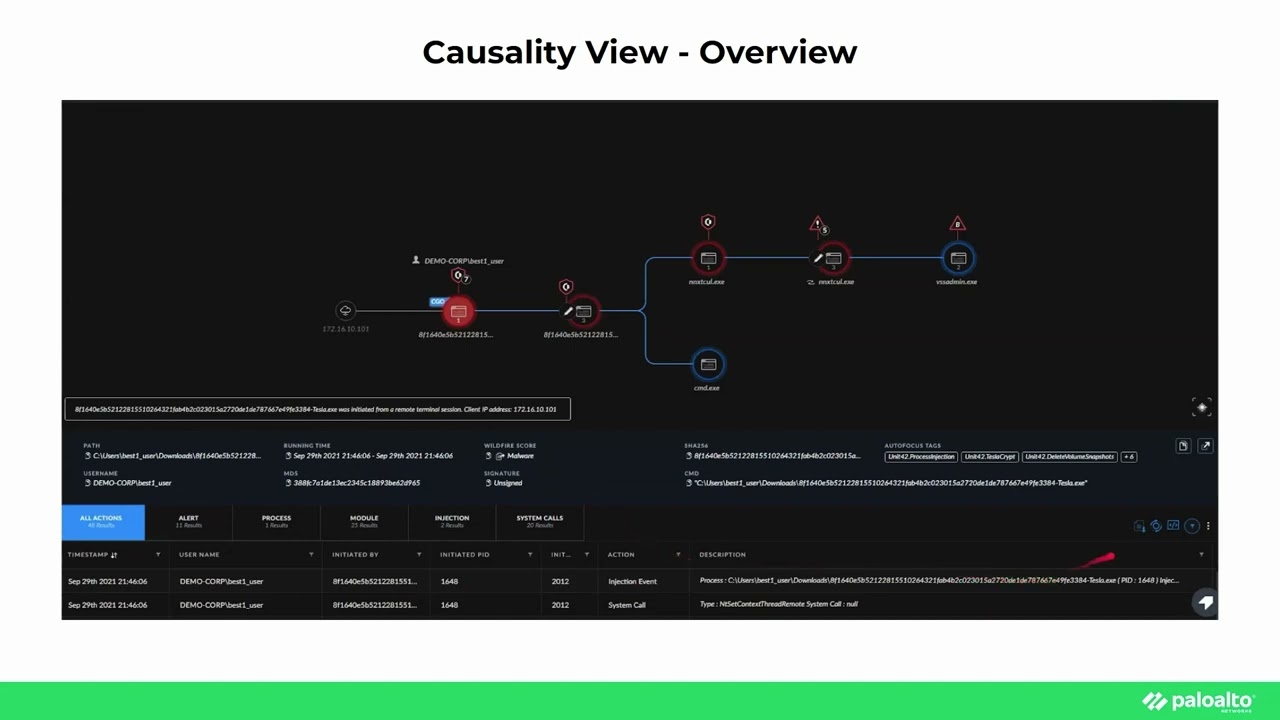Open shield badge above second 8f1640e5b node

566,287
